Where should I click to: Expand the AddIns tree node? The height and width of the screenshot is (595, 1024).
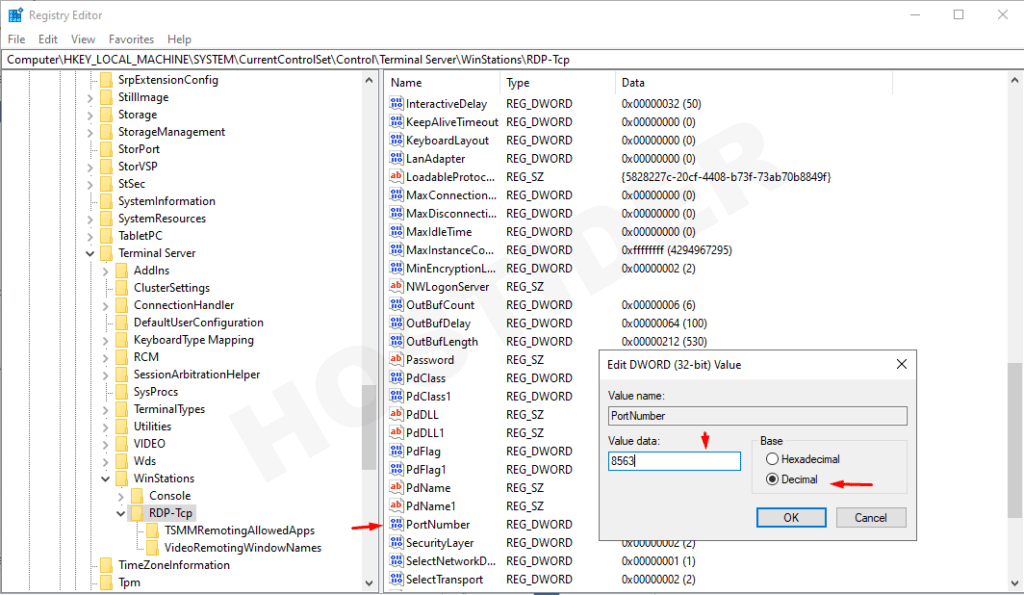106,271
